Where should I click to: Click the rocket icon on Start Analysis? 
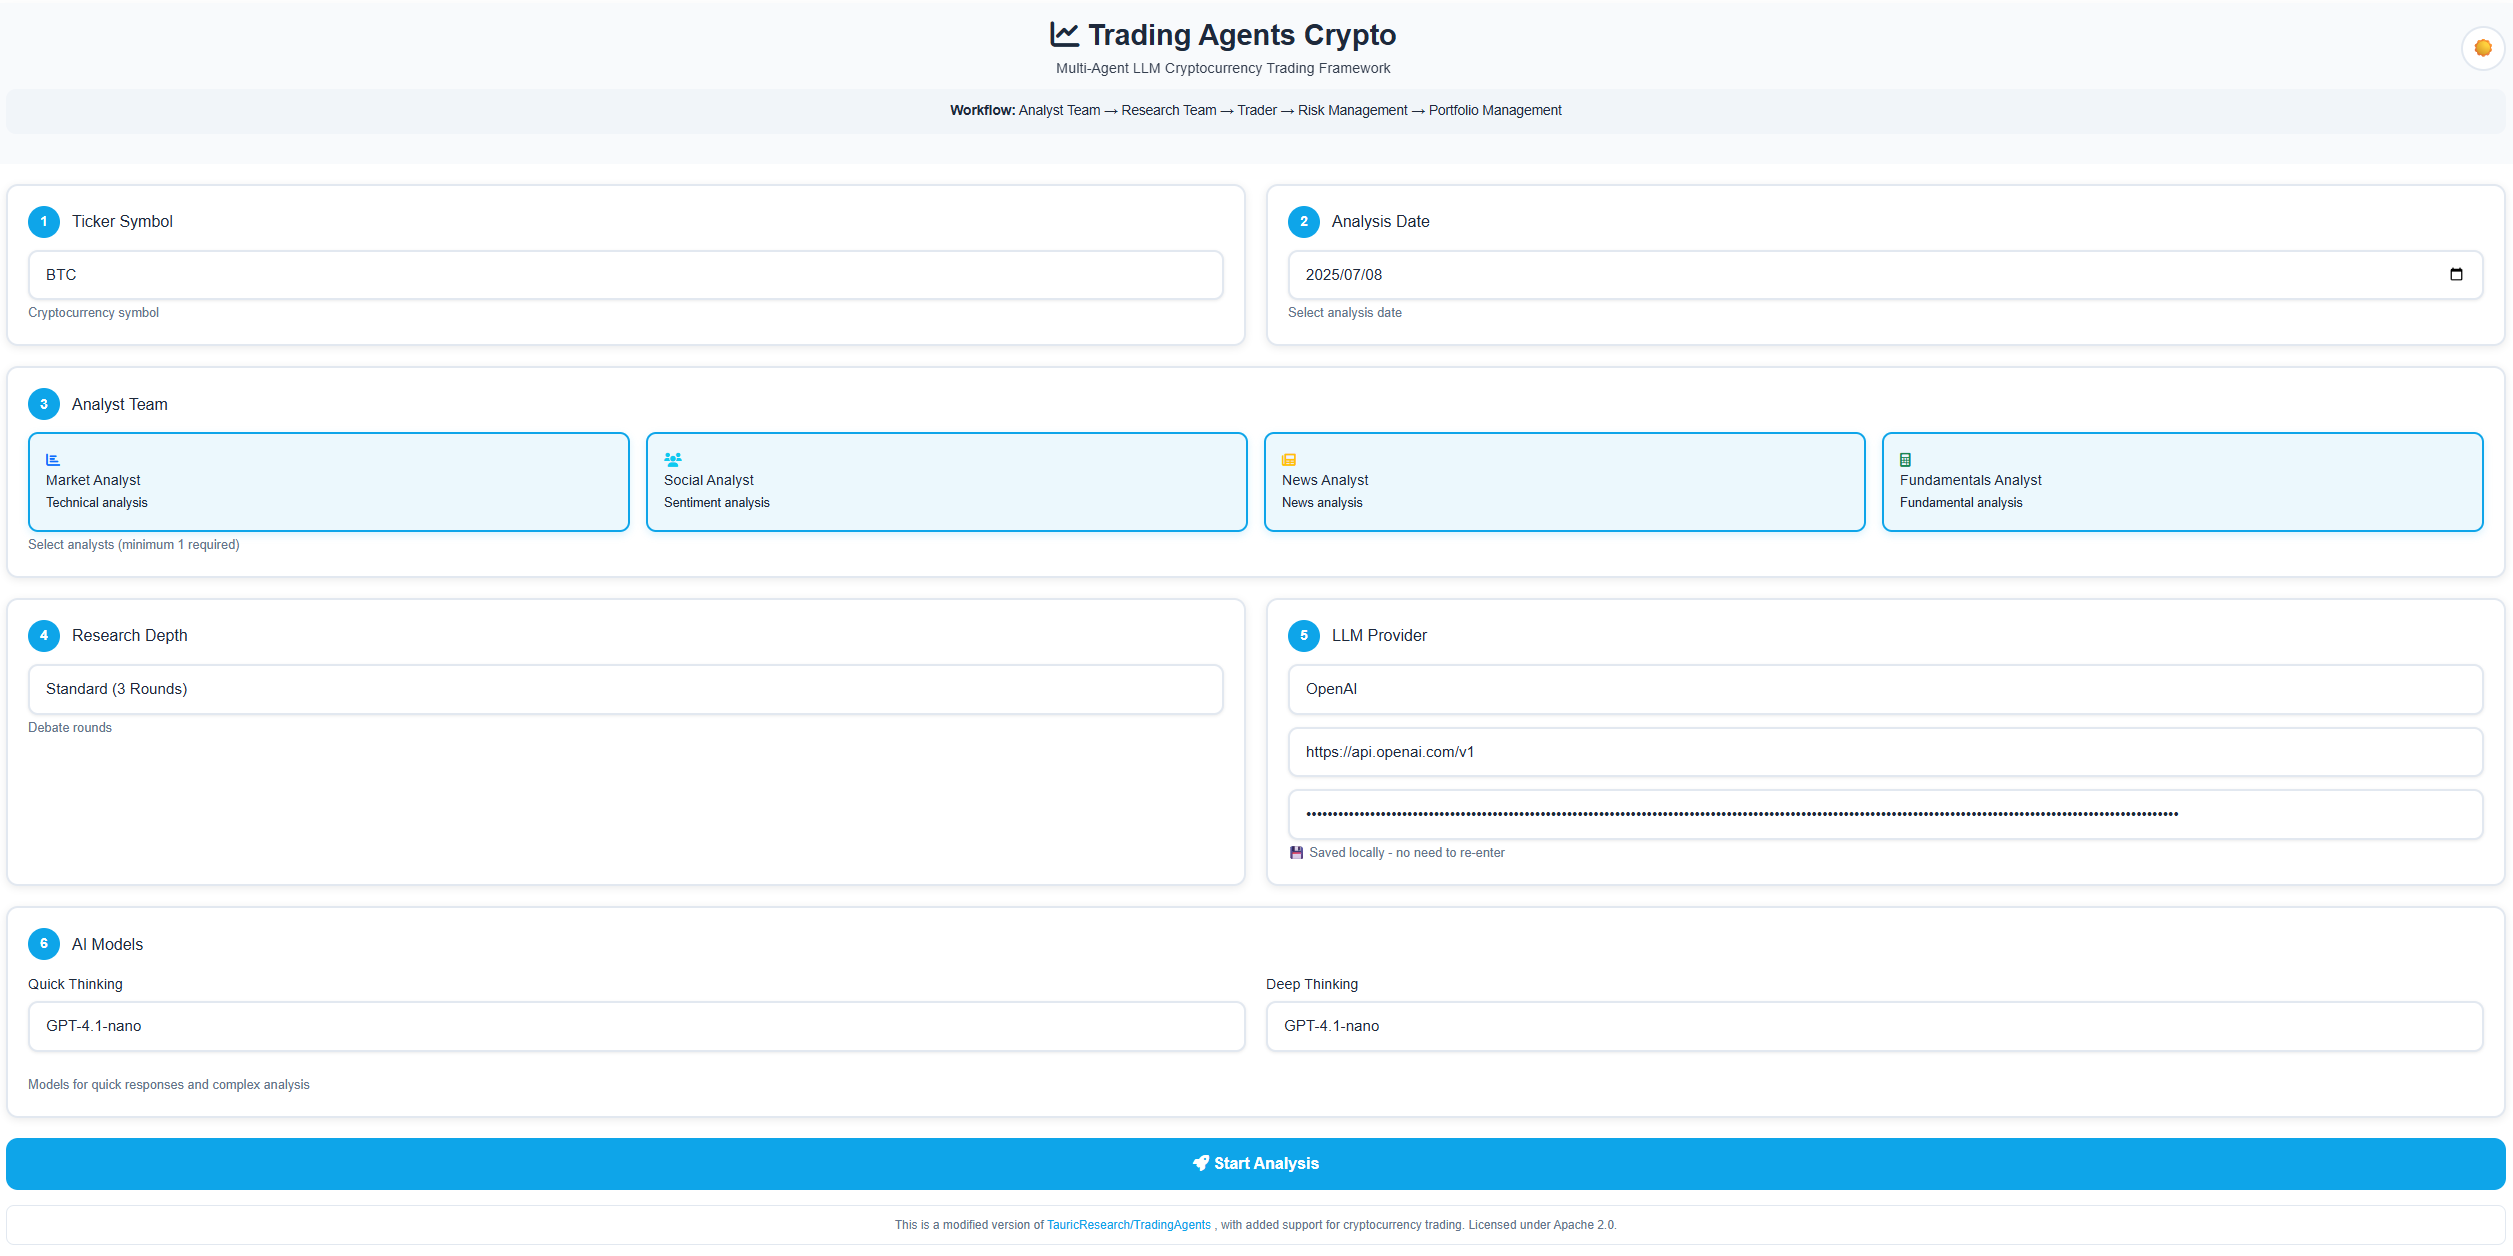[x=1201, y=1164]
